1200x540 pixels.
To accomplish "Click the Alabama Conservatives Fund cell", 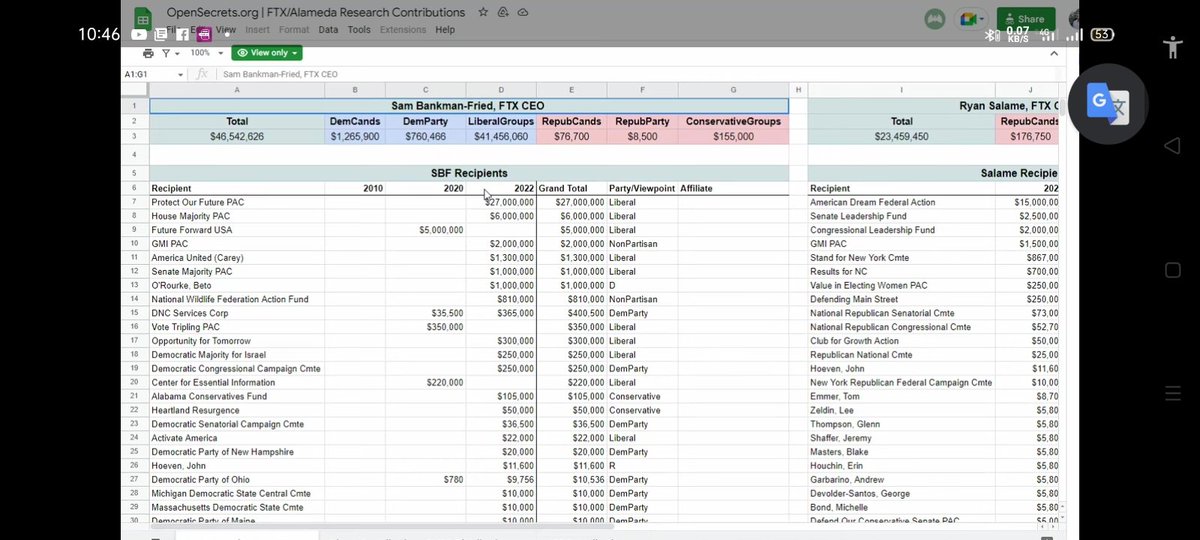I will tap(237, 396).
